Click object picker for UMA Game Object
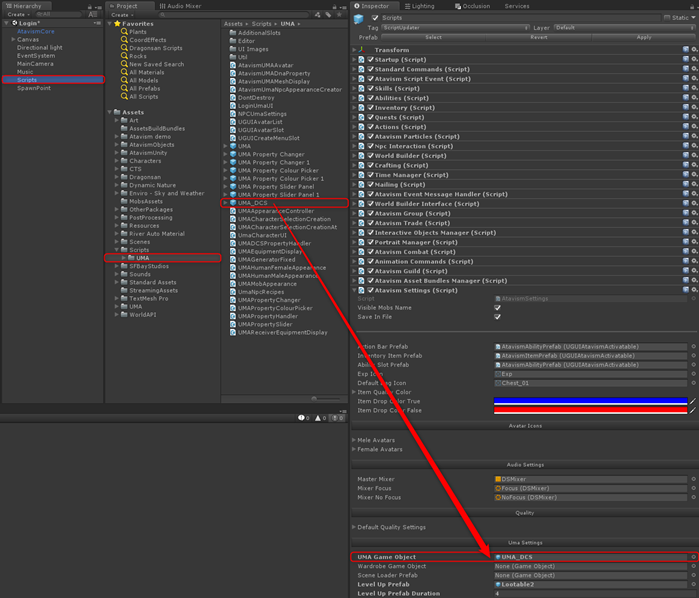The image size is (699, 598). [x=693, y=557]
